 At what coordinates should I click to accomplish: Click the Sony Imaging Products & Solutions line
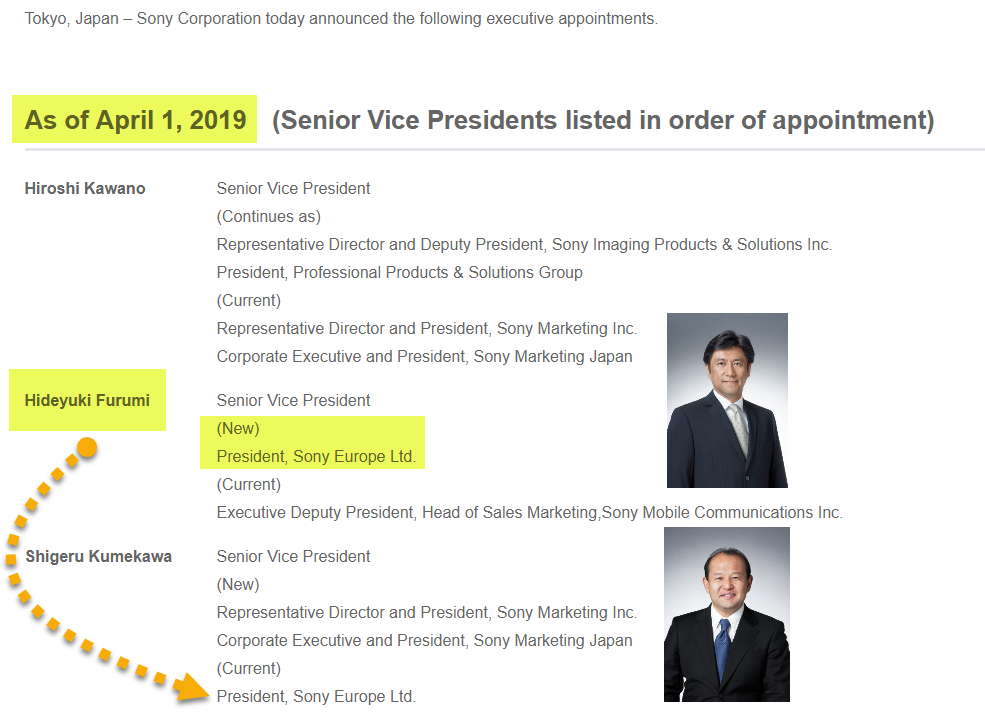pos(524,244)
